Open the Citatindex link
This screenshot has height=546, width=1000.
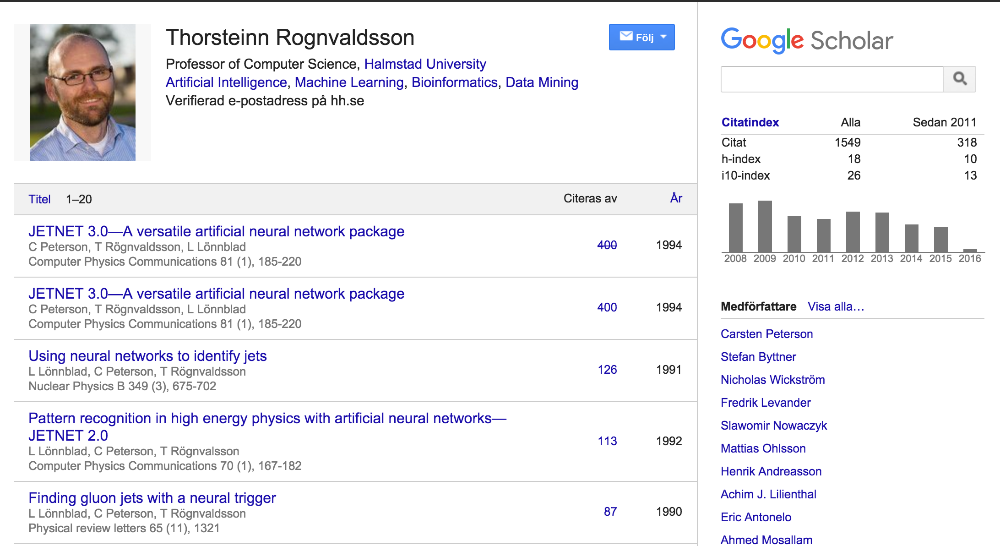[750, 122]
